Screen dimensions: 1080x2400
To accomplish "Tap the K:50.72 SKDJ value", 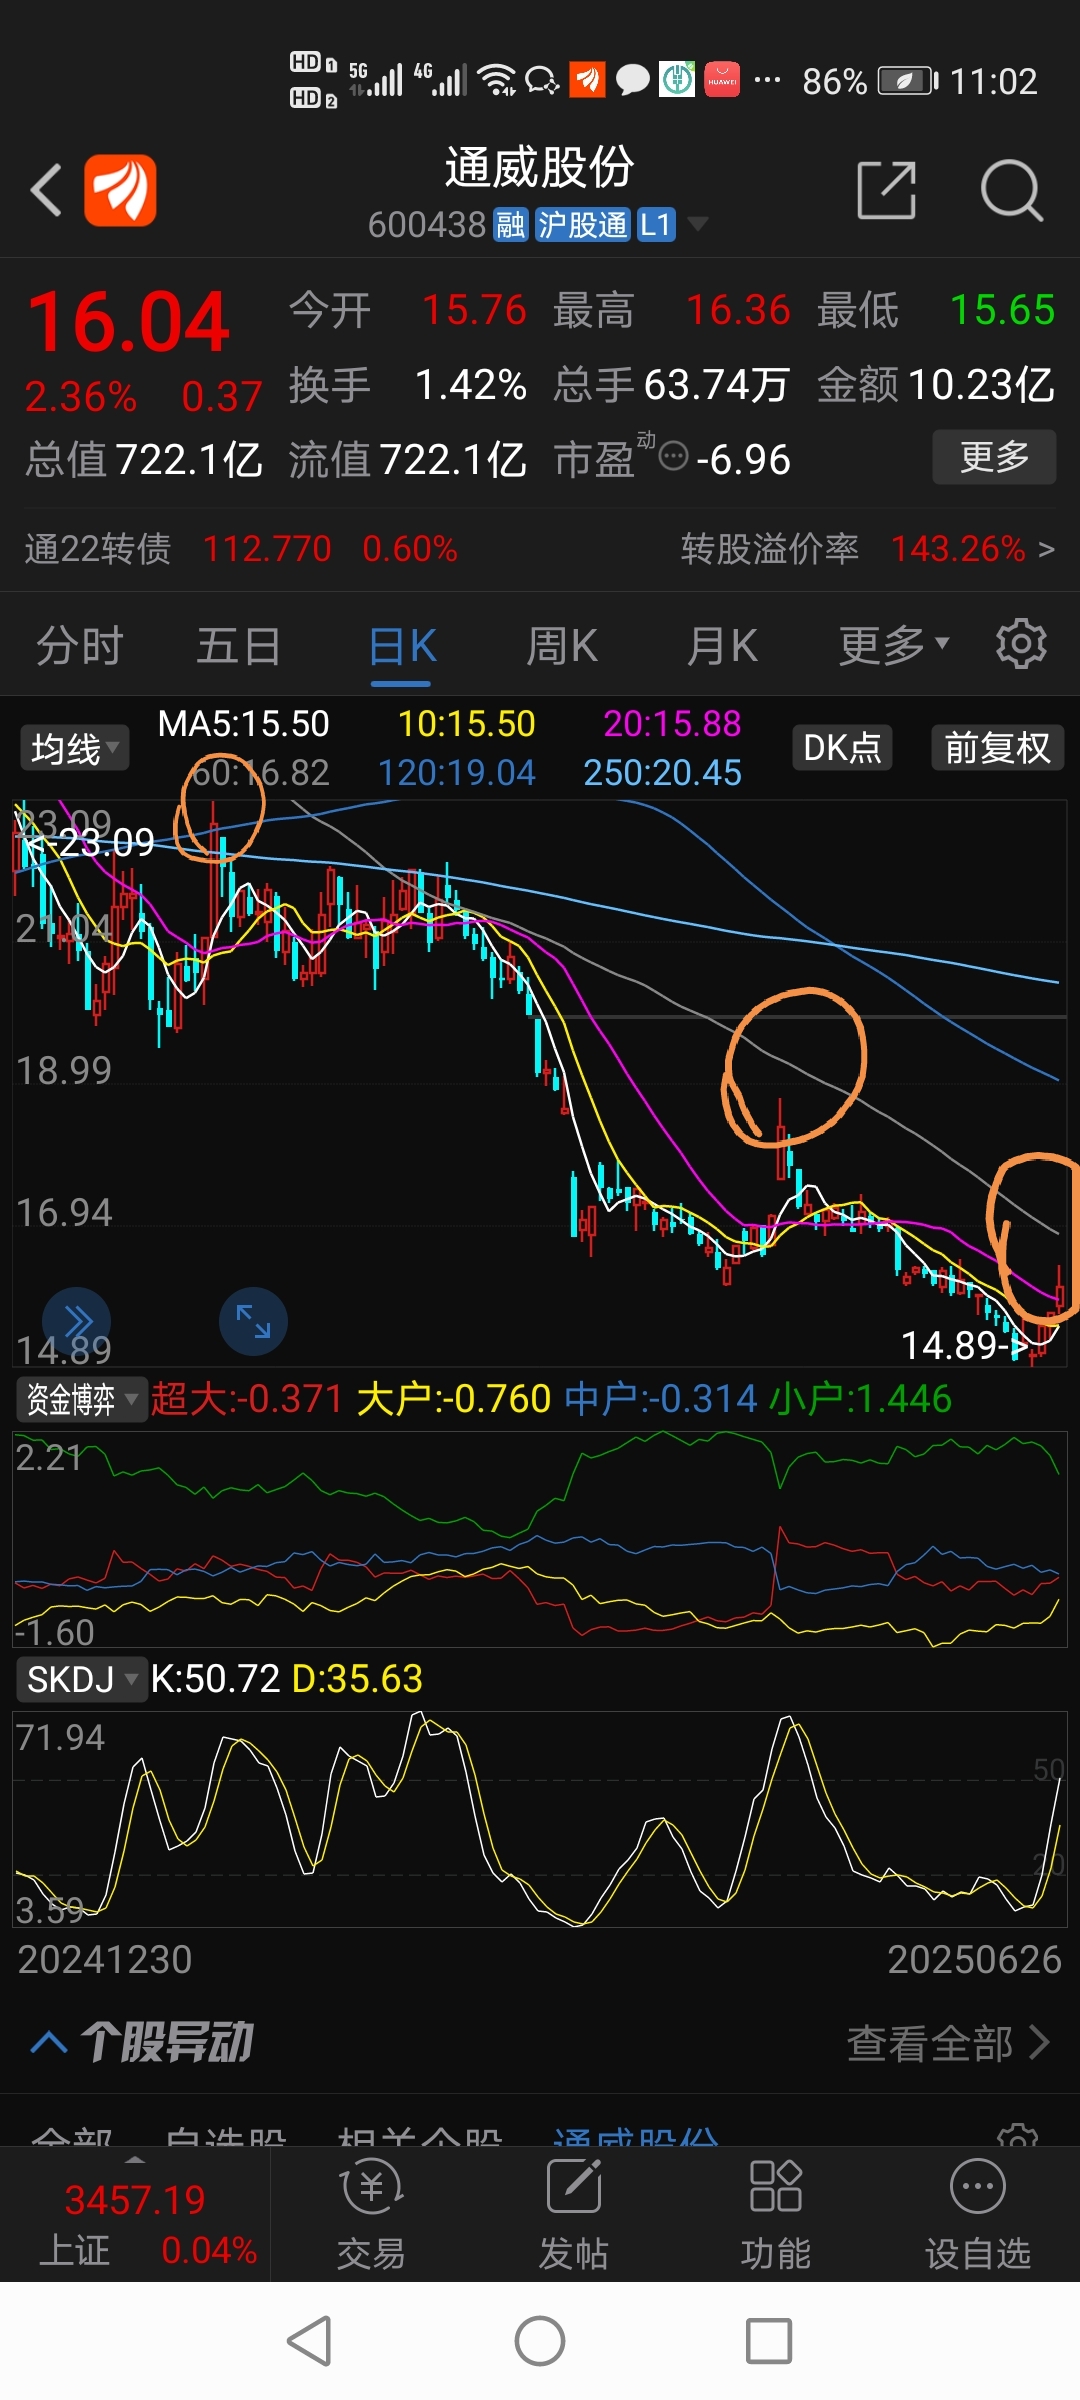I will pyautogui.click(x=215, y=1679).
